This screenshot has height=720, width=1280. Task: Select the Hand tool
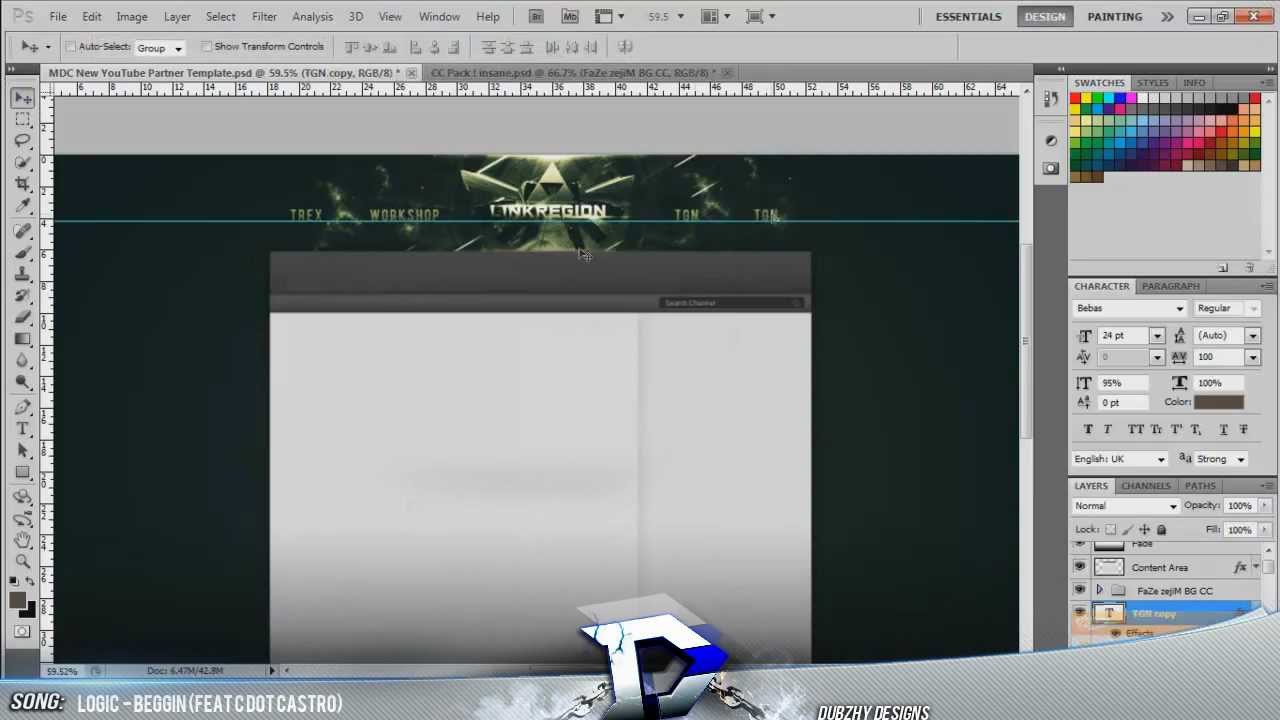coord(23,541)
